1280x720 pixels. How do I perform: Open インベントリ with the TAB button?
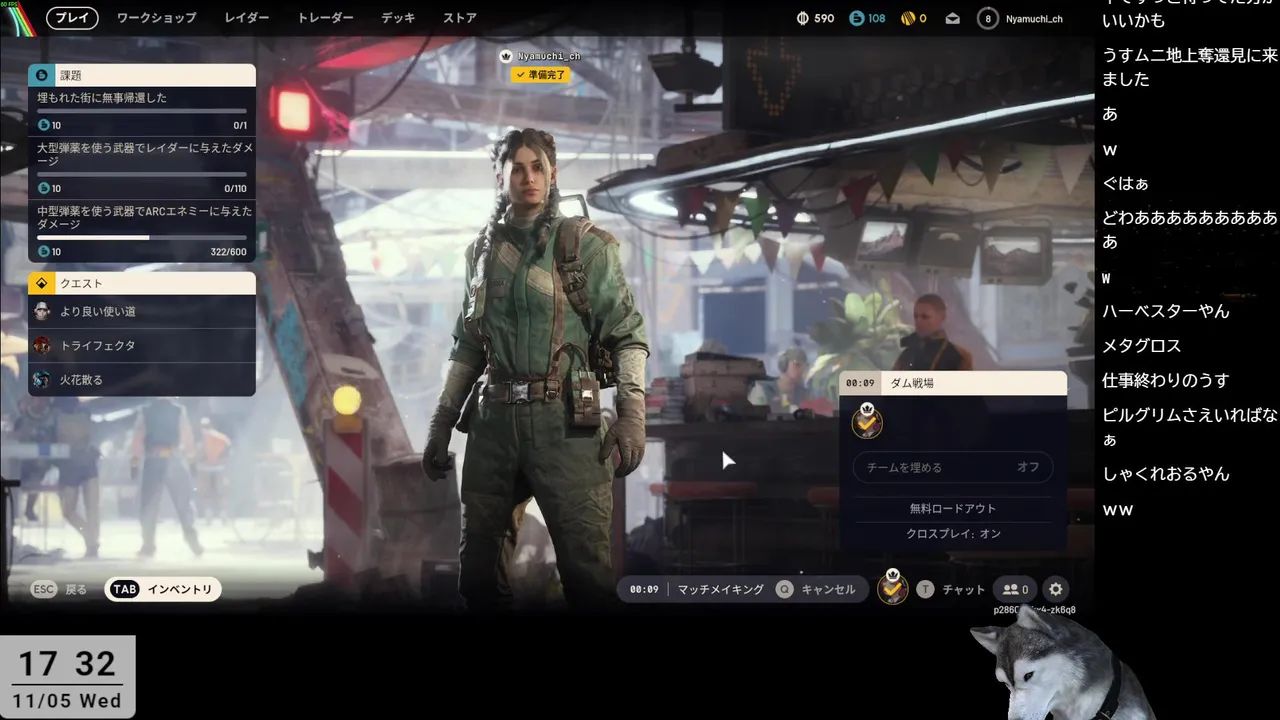pyautogui.click(x=163, y=589)
